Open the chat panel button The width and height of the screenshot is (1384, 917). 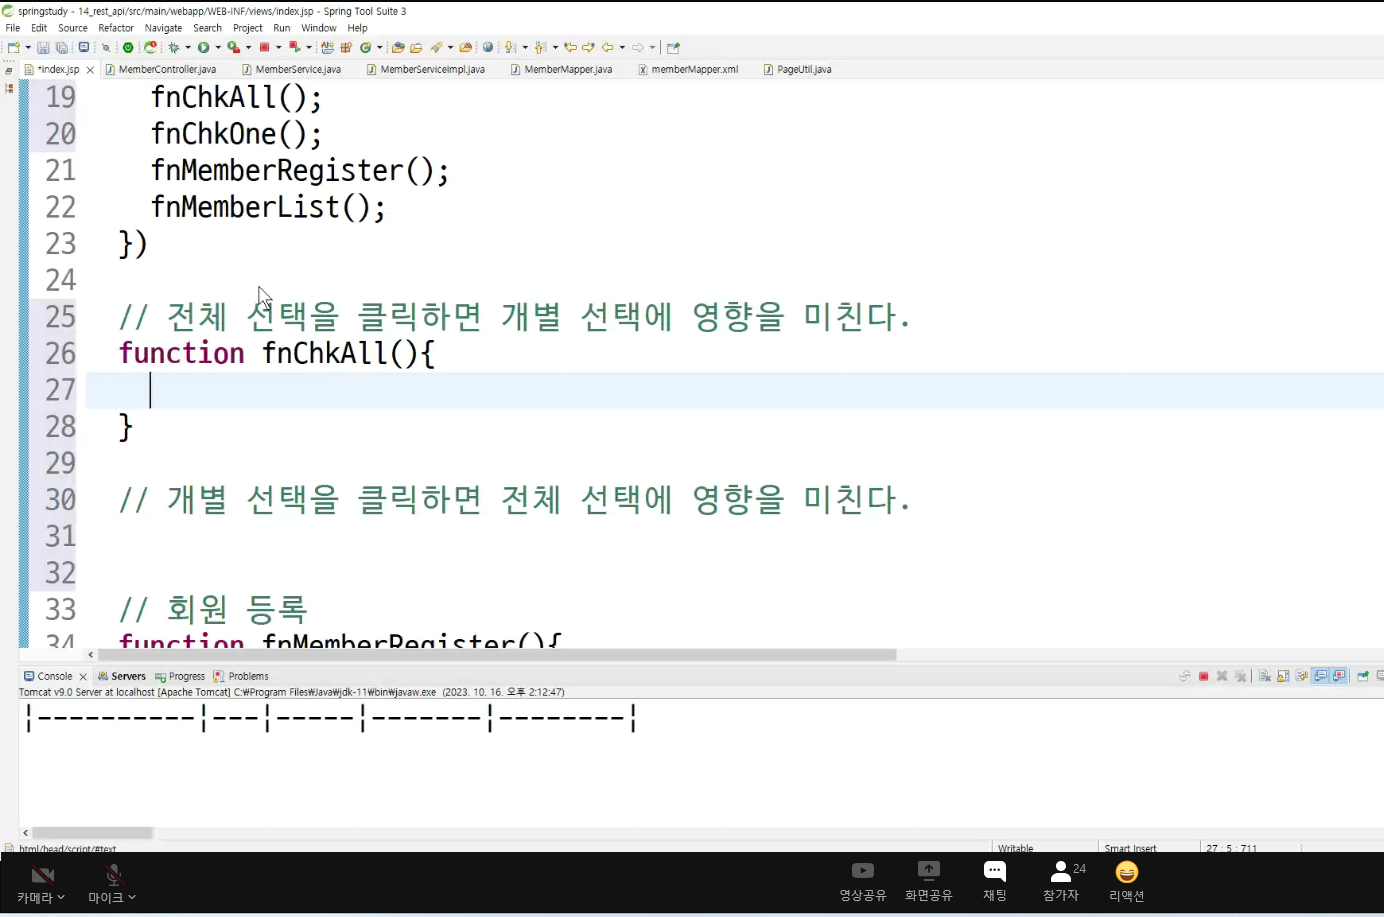pyautogui.click(x=995, y=882)
